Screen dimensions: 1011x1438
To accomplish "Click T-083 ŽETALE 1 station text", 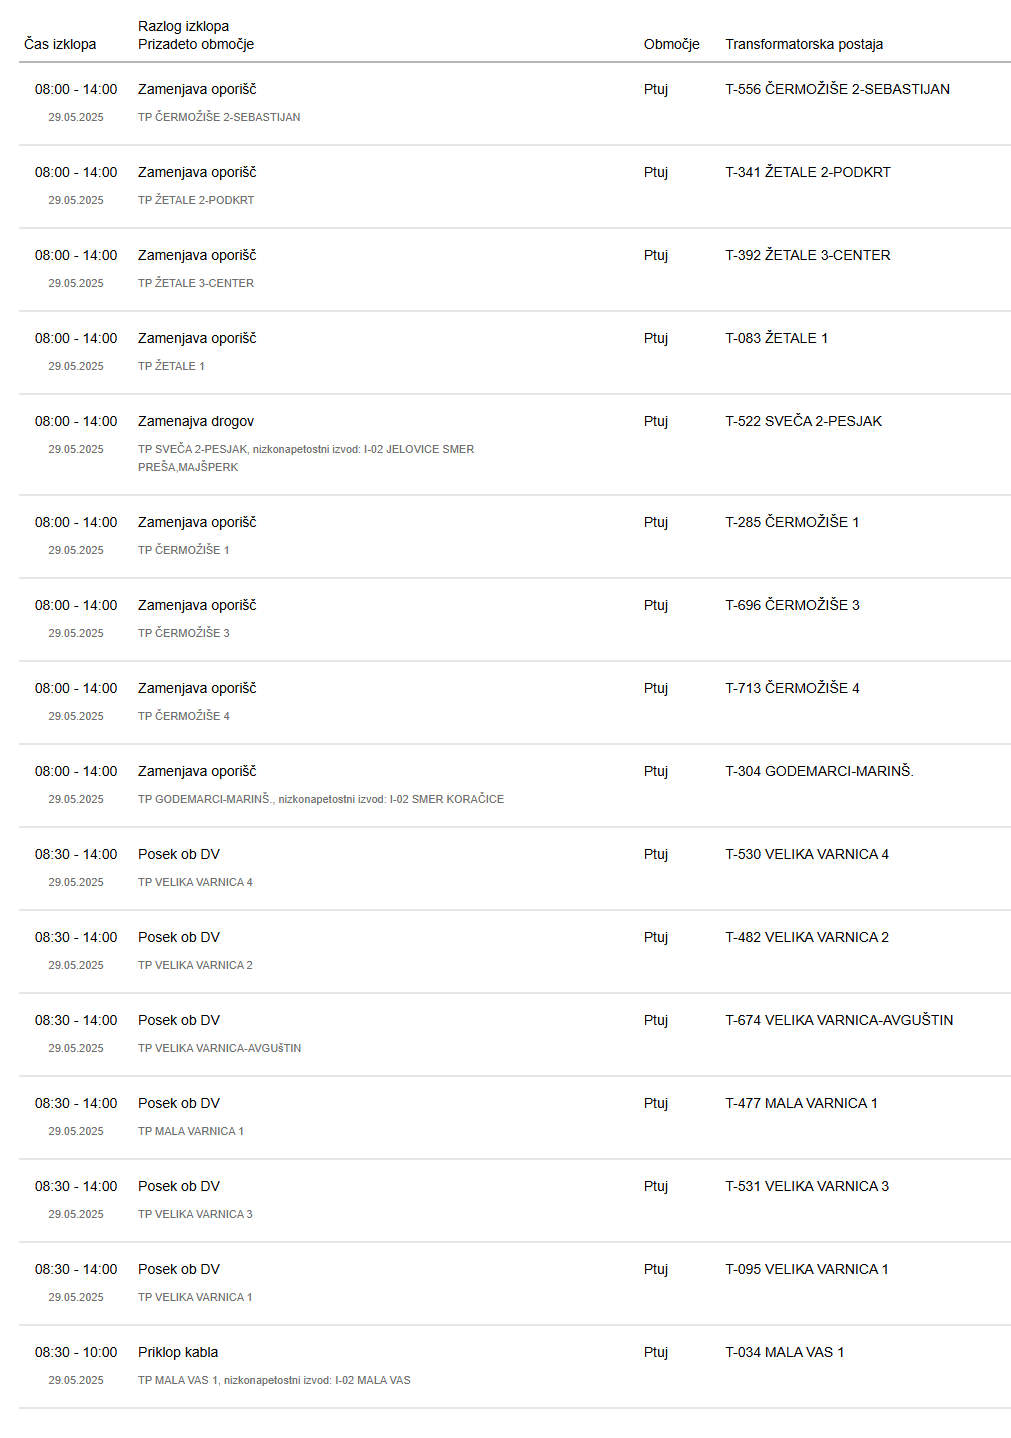I will tap(776, 338).
